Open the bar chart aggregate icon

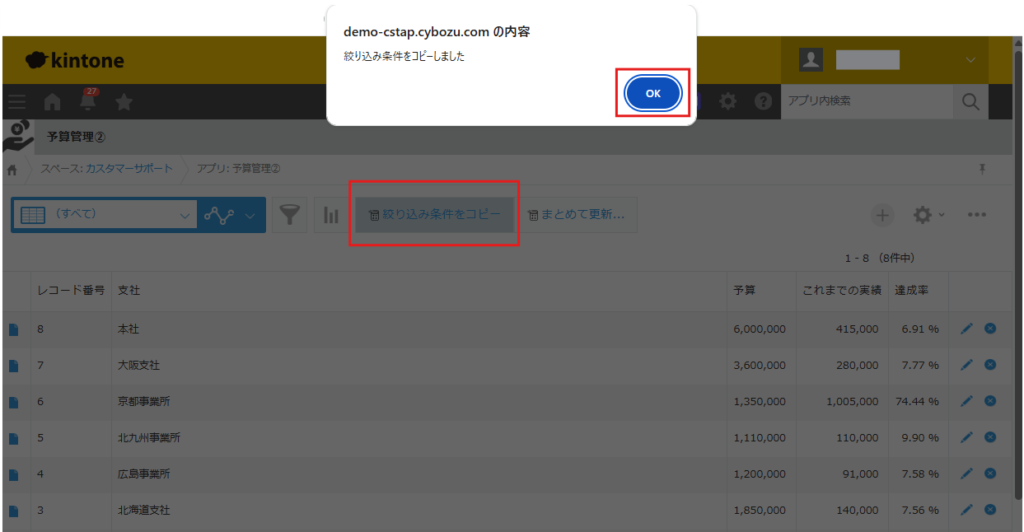coord(331,214)
